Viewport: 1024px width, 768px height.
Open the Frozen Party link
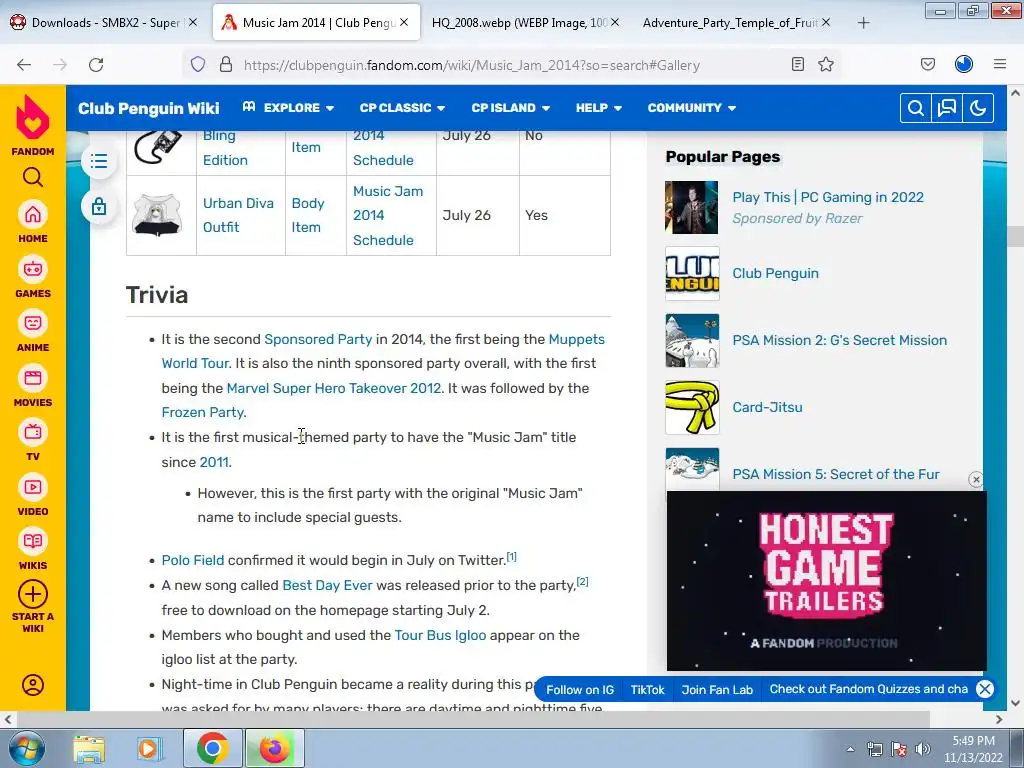pyautogui.click(x=202, y=412)
